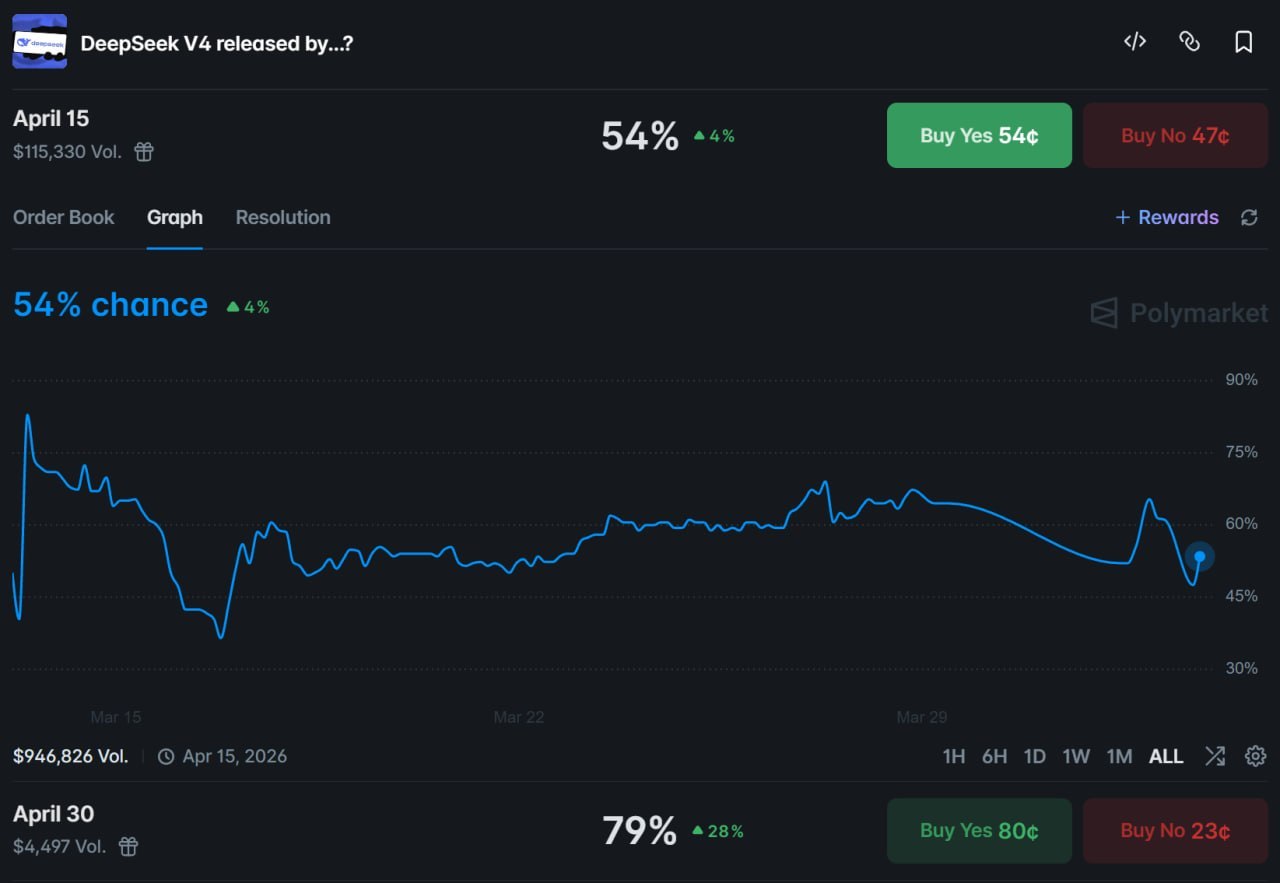Click Buy No 47¢ for April 15

pyautogui.click(x=1175, y=135)
